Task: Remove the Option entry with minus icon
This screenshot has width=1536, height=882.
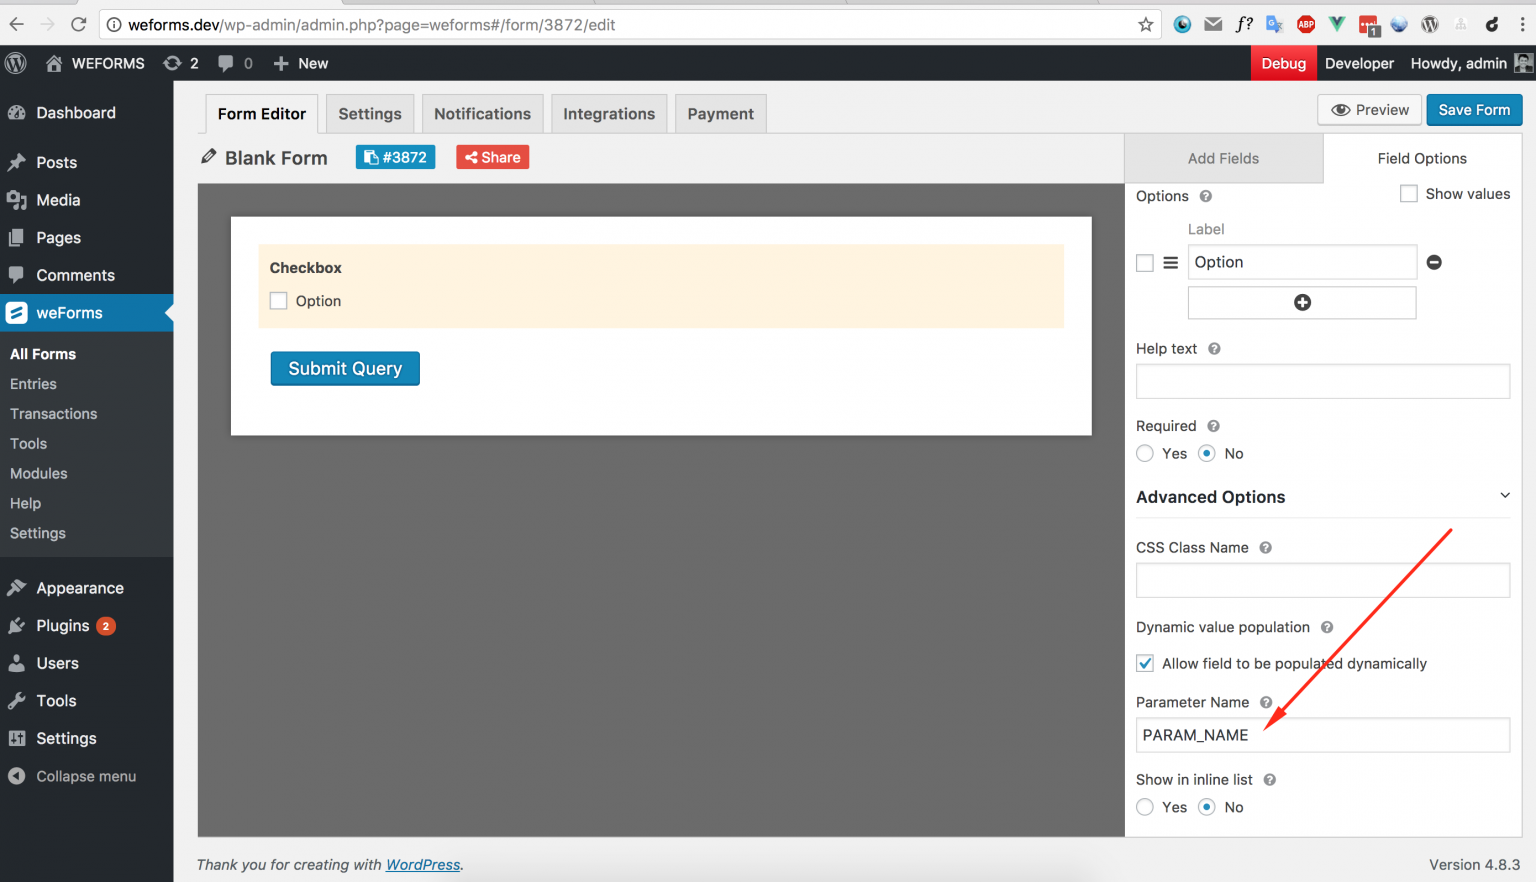Action: click(1434, 262)
